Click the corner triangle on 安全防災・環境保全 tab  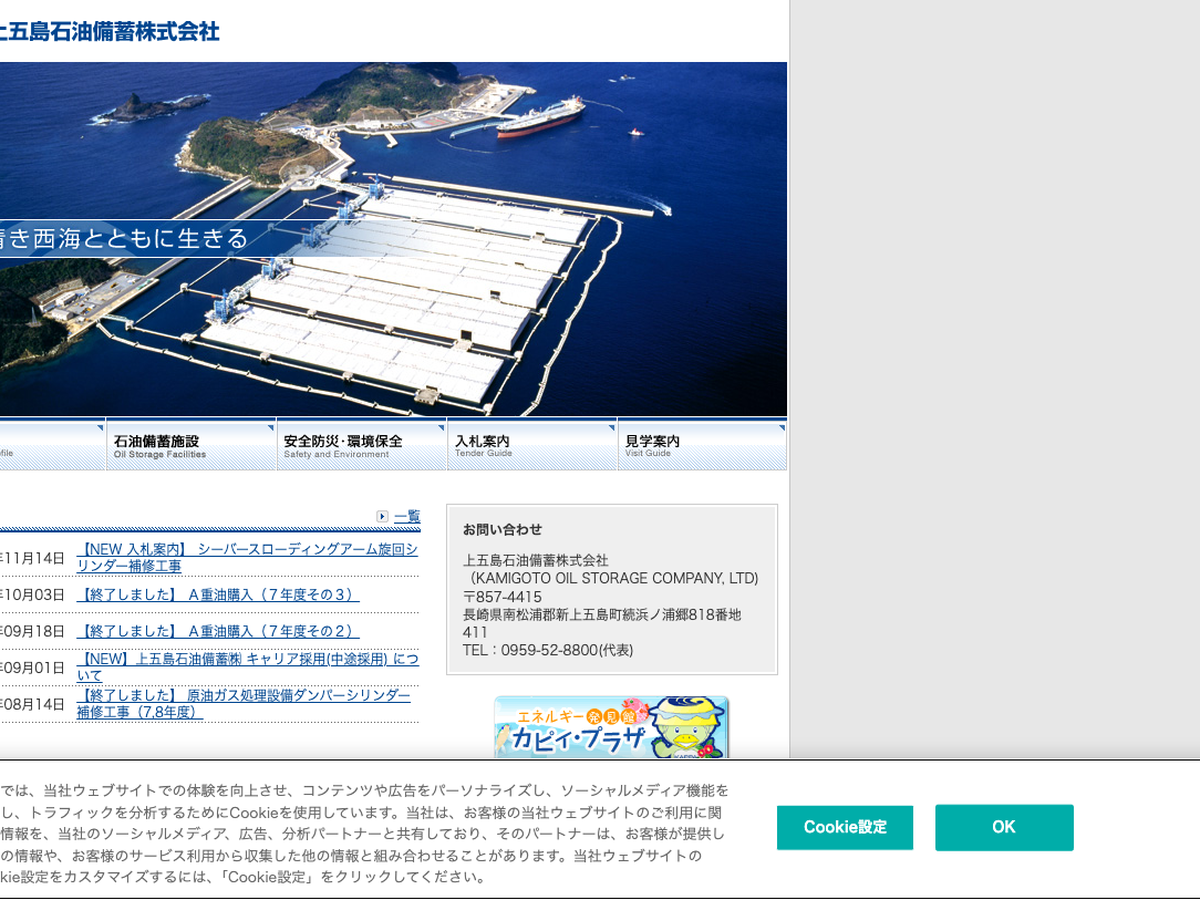(x=440, y=428)
